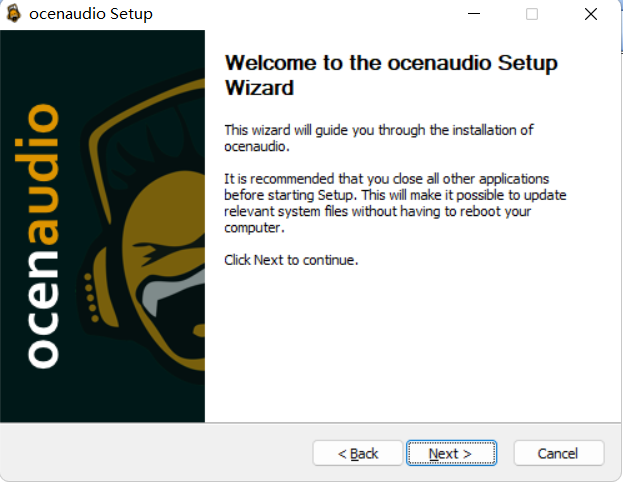Click the "ocenaudio Setup" title bar text
The width and height of the screenshot is (623, 482).
(91, 15)
